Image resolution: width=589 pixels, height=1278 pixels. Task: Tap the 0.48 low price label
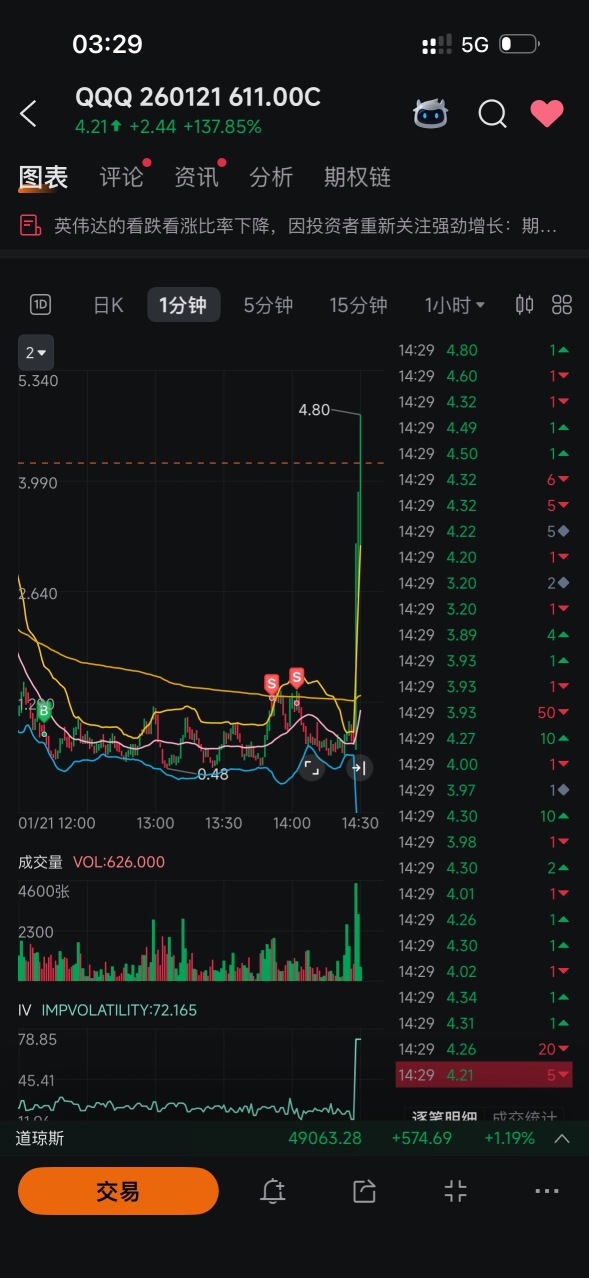[x=213, y=774]
